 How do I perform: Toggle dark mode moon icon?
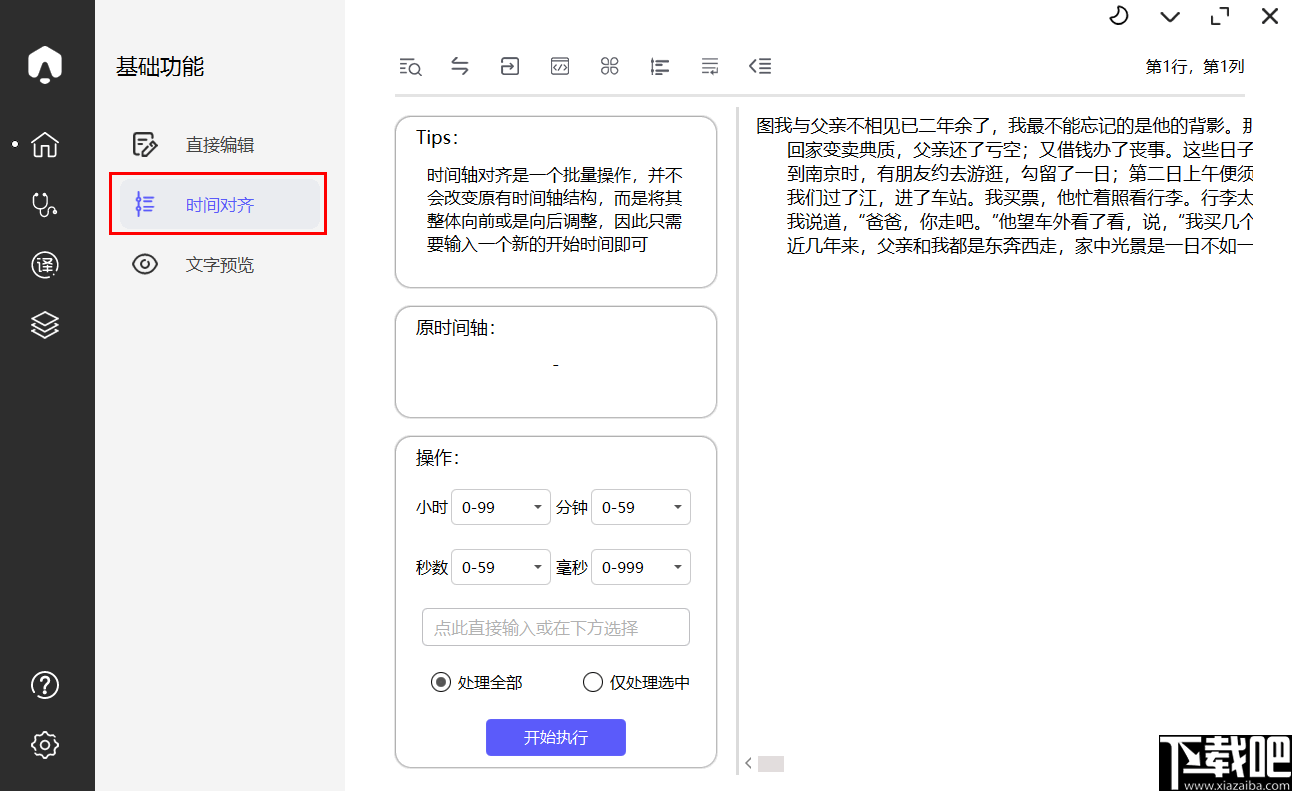(x=1119, y=16)
